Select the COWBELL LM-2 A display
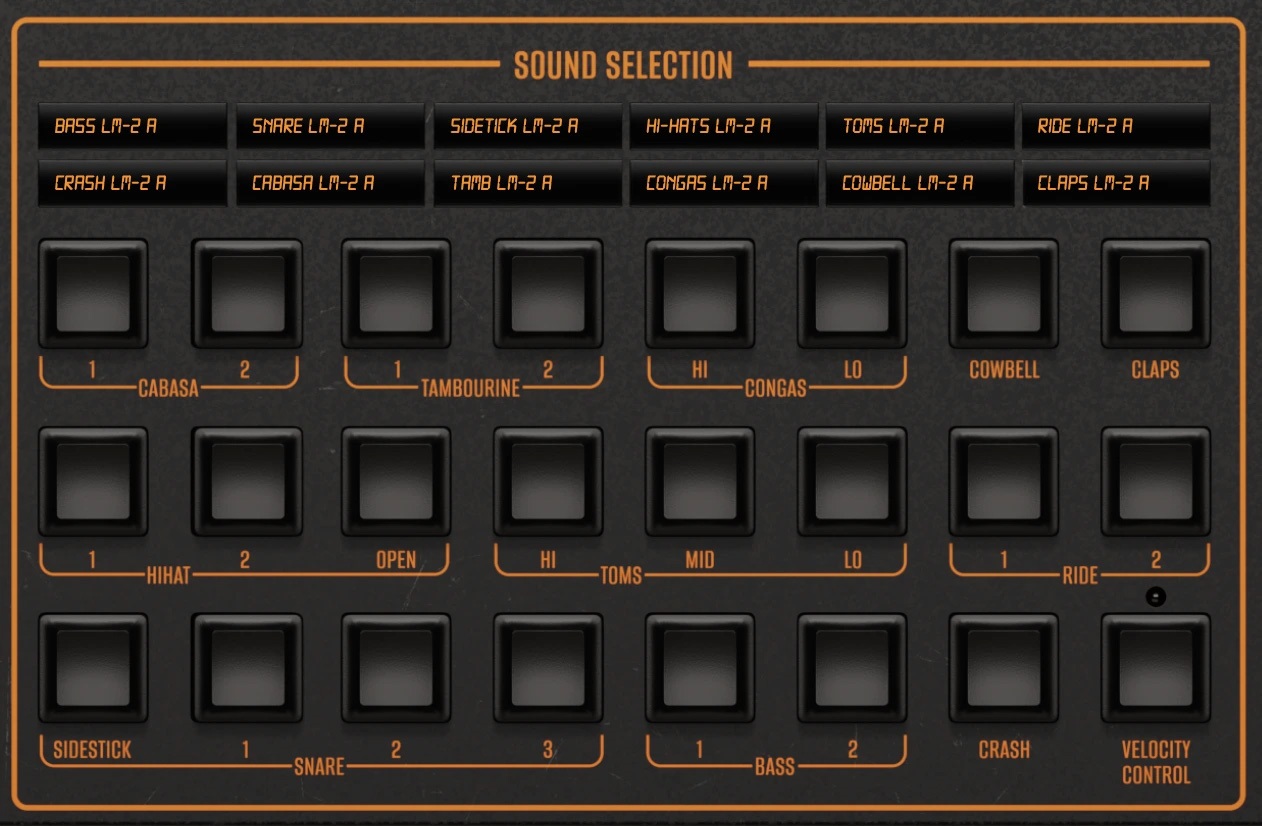Viewport: 1262px width, 826px height. click(x=919, y=183)
